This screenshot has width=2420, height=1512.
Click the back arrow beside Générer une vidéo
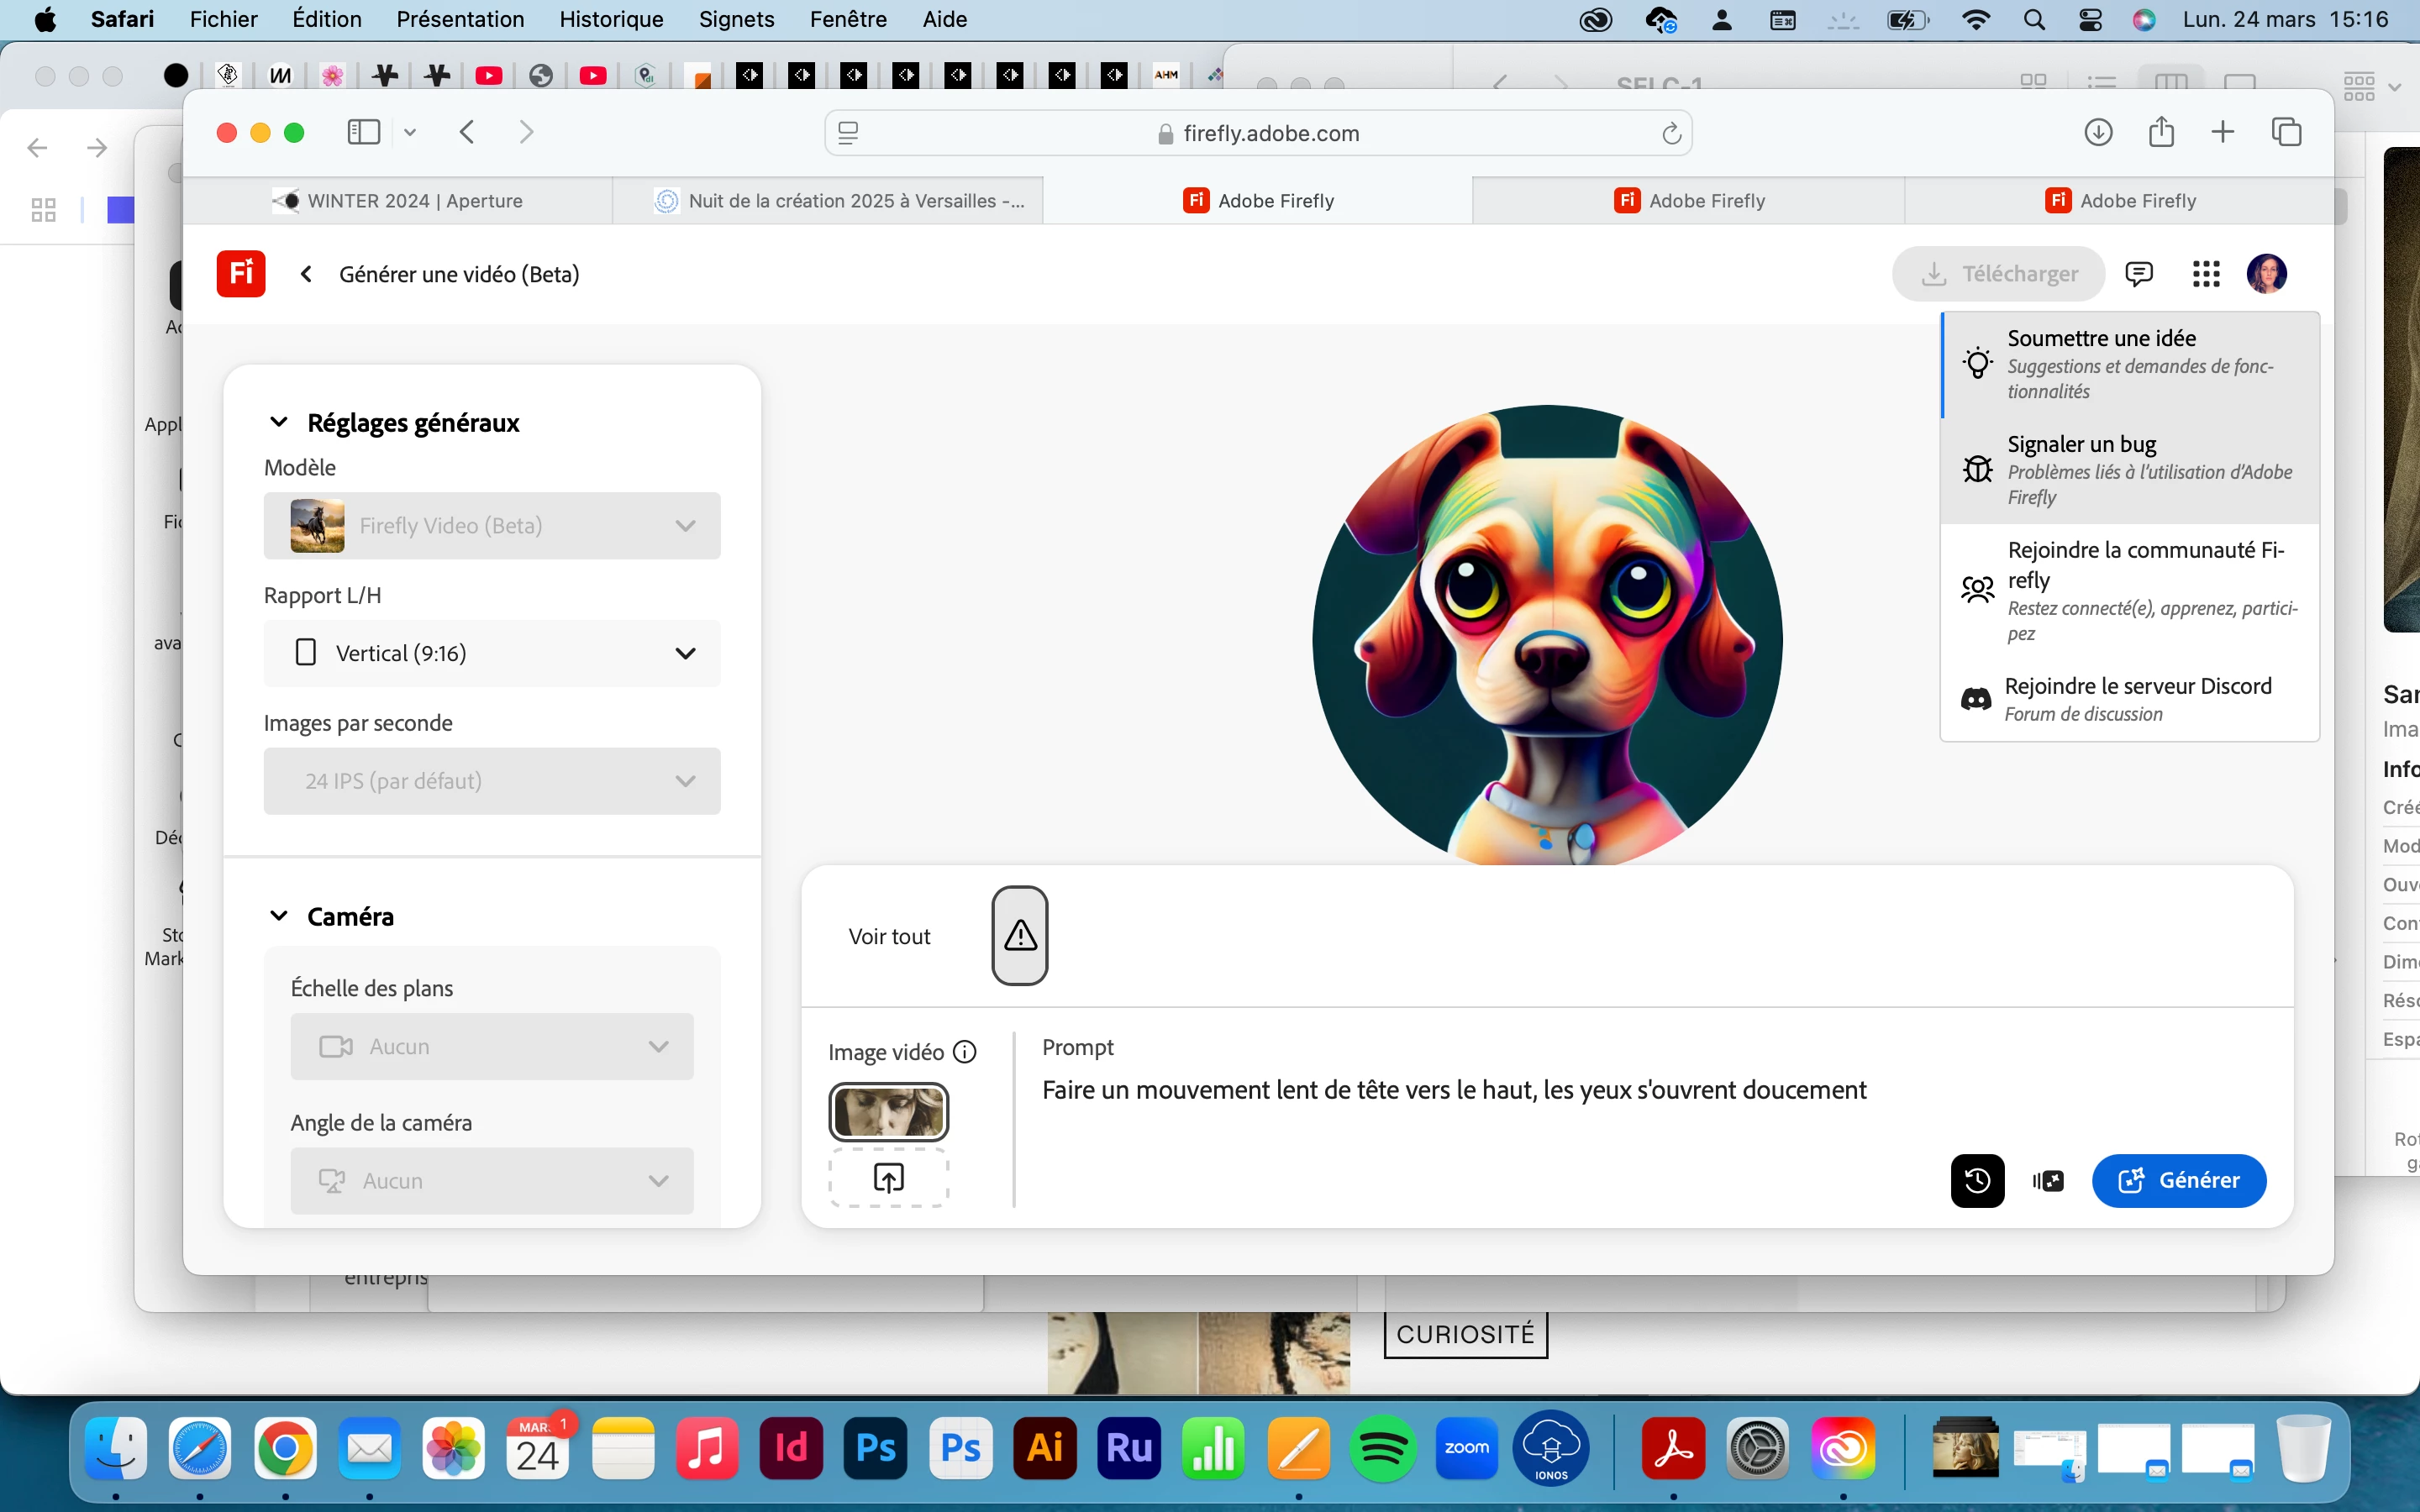[306, 274]
